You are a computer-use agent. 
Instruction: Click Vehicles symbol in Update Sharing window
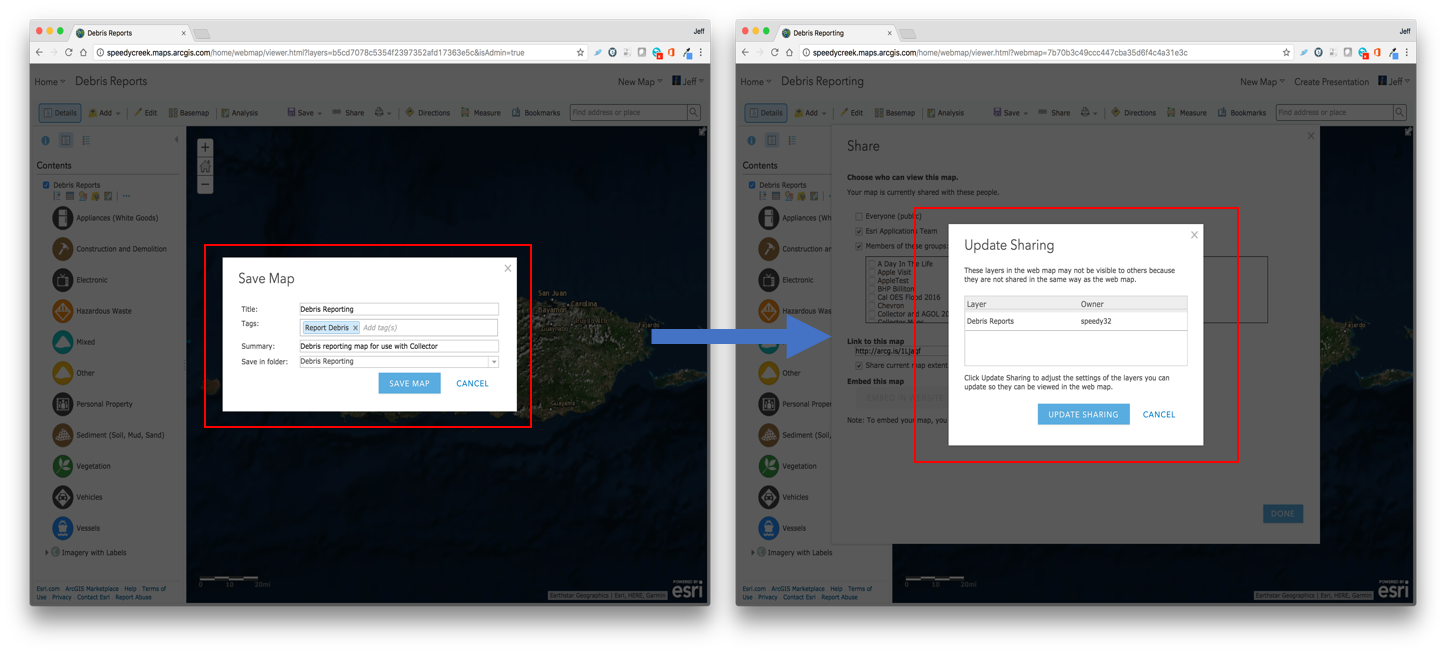tap(769, 496)
